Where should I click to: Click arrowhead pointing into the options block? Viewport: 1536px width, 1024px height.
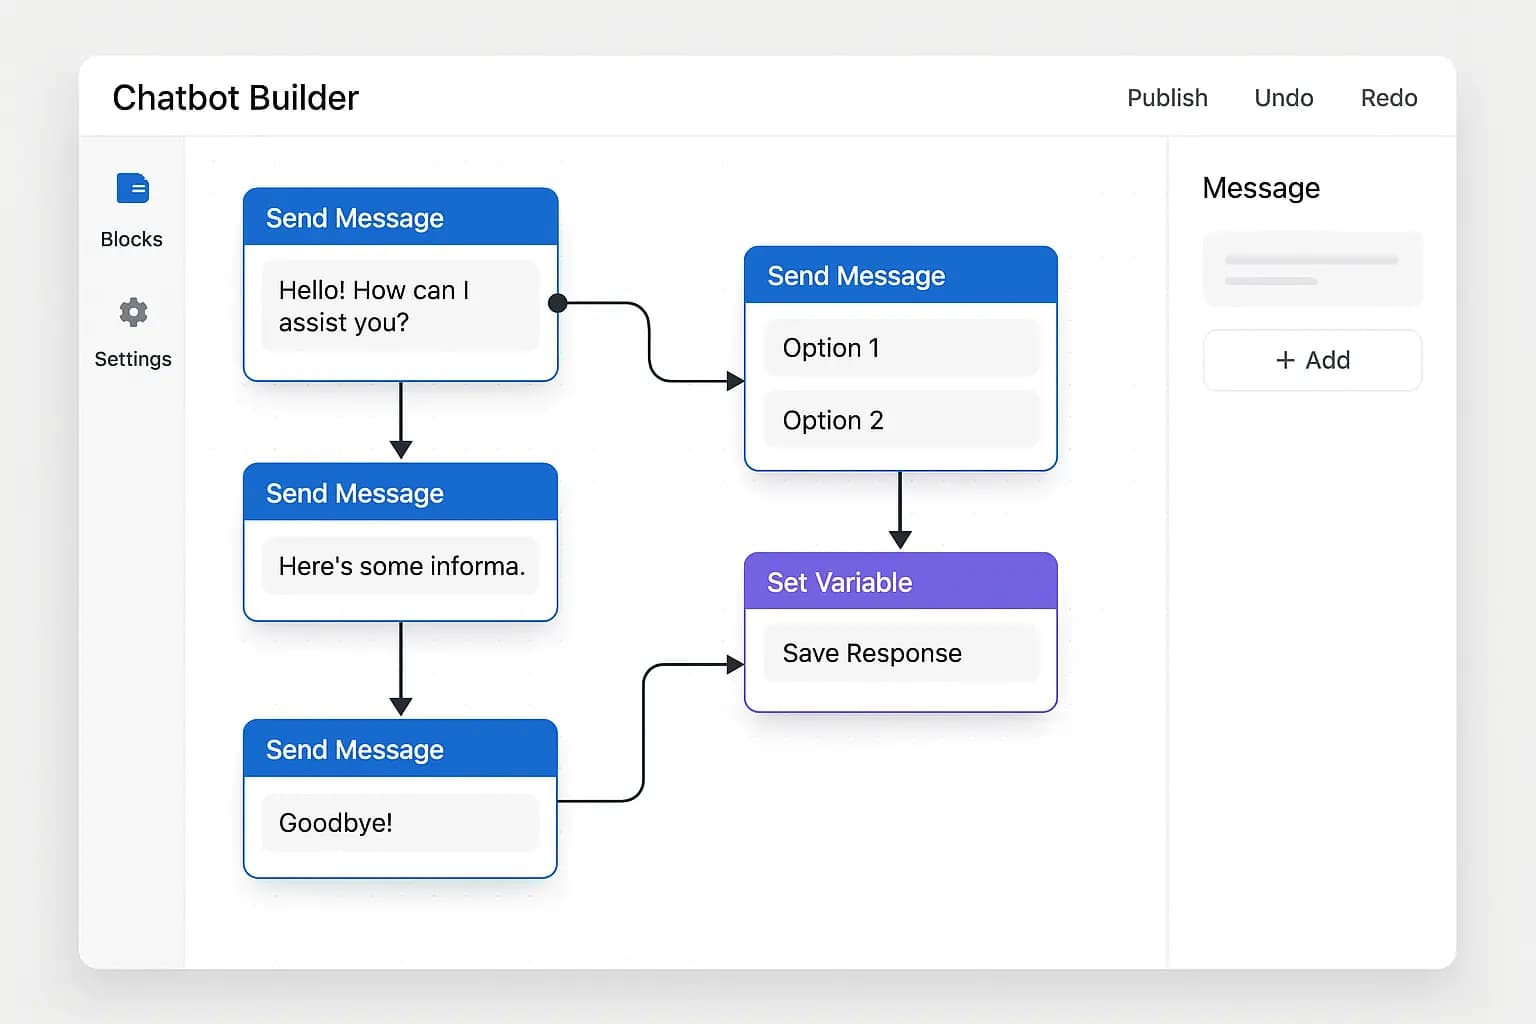click(735, 381)
